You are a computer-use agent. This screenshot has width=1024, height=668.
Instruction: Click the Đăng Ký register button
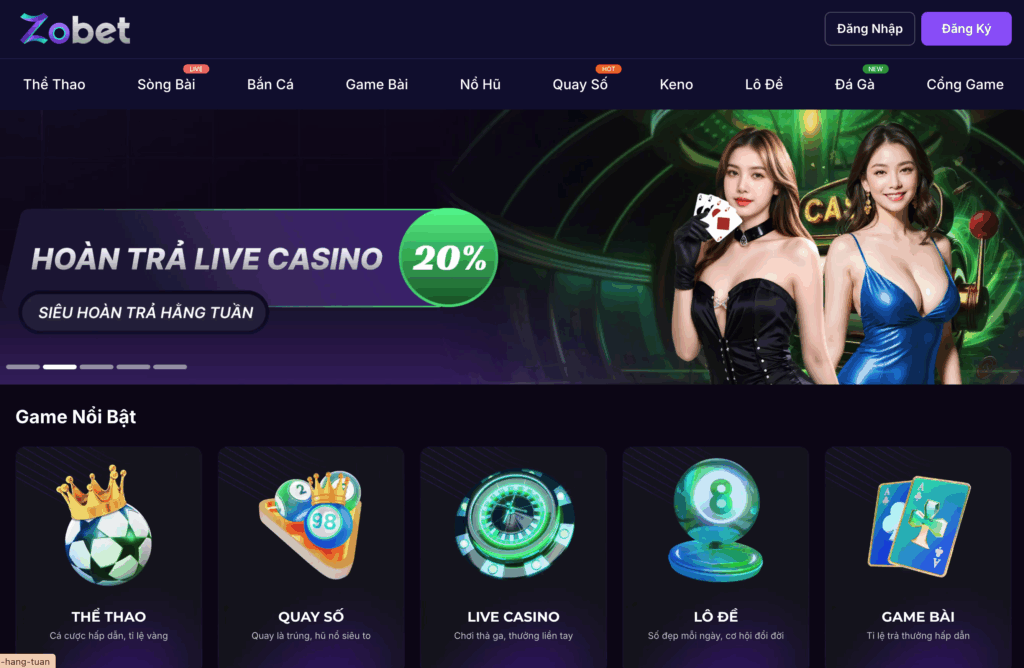click(x=966, y=29)
